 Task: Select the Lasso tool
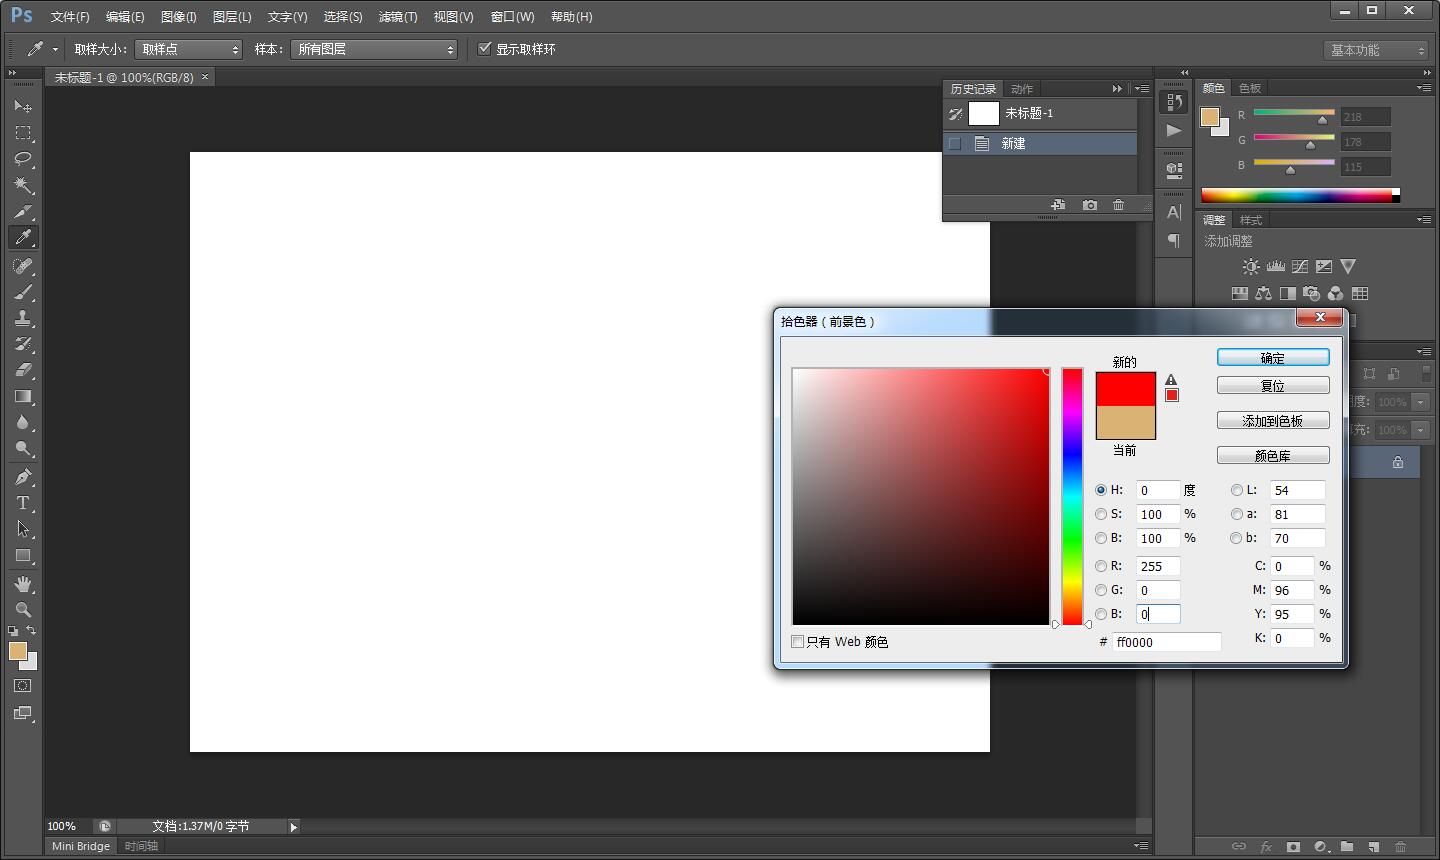23,158
